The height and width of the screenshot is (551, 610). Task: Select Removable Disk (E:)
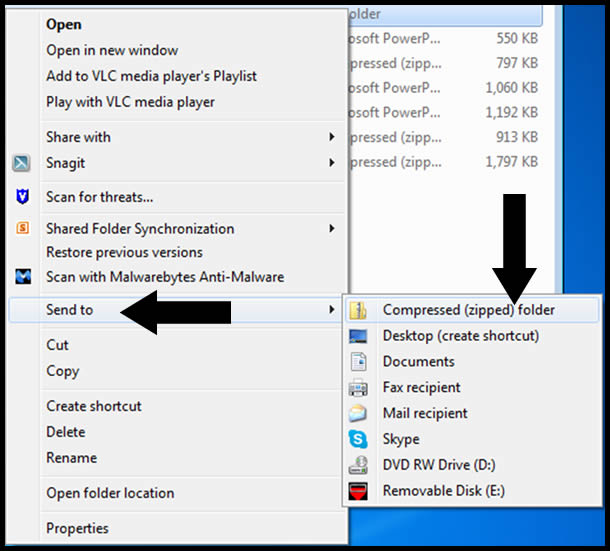coord(444,491)
